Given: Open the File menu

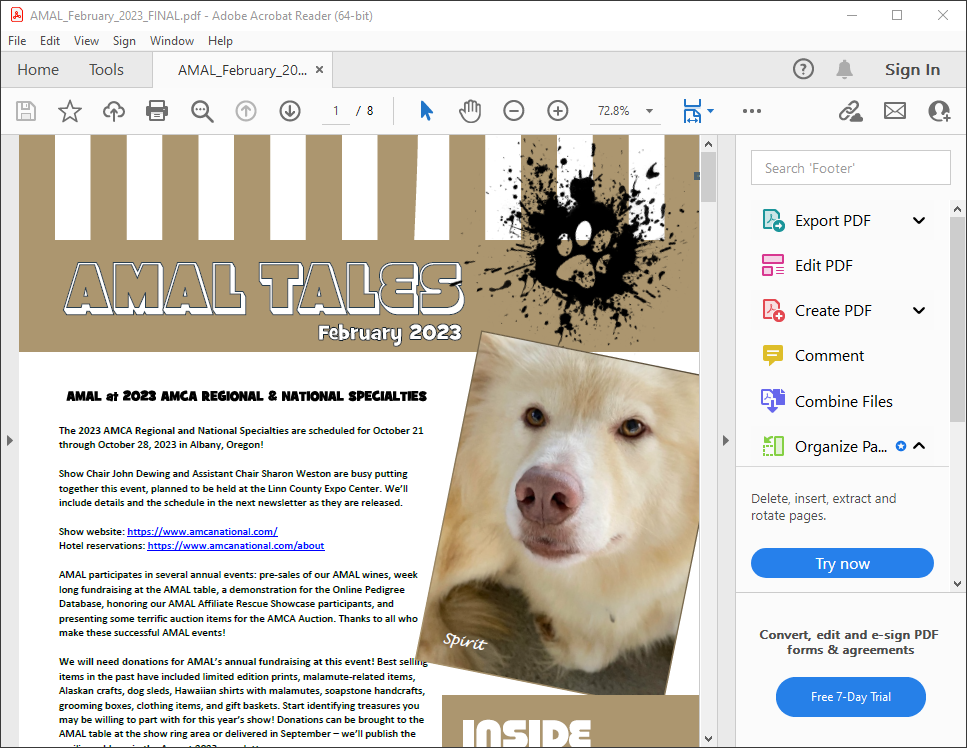Looking at the screenshot, I should (17, 41).
